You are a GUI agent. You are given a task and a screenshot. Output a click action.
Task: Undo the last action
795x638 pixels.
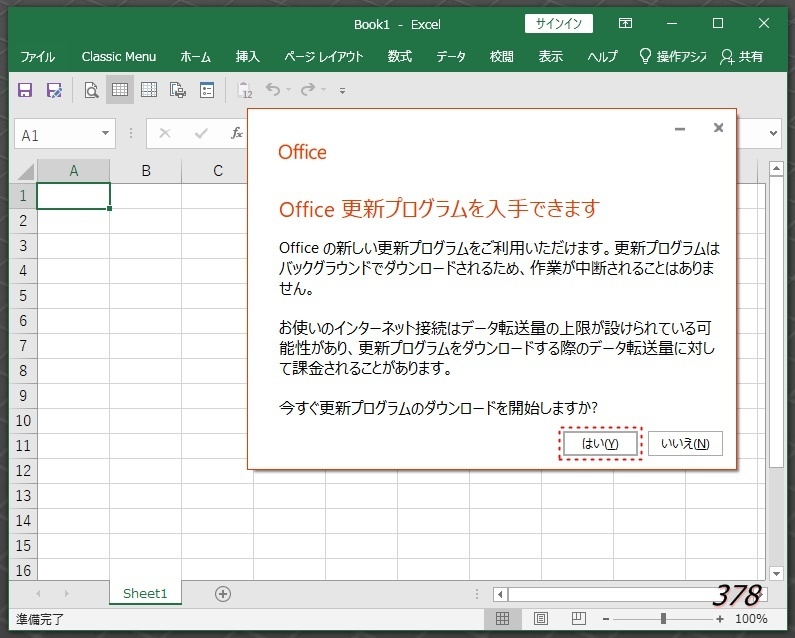(273, 90)
